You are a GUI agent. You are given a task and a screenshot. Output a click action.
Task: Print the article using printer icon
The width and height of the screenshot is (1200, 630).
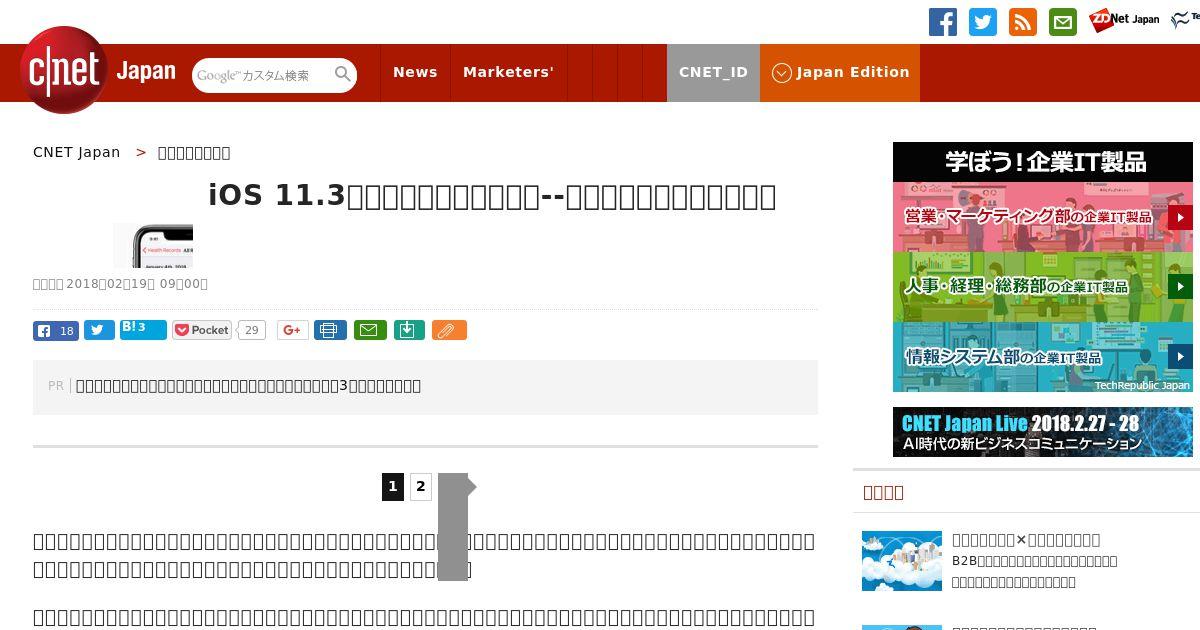(330, 330)
